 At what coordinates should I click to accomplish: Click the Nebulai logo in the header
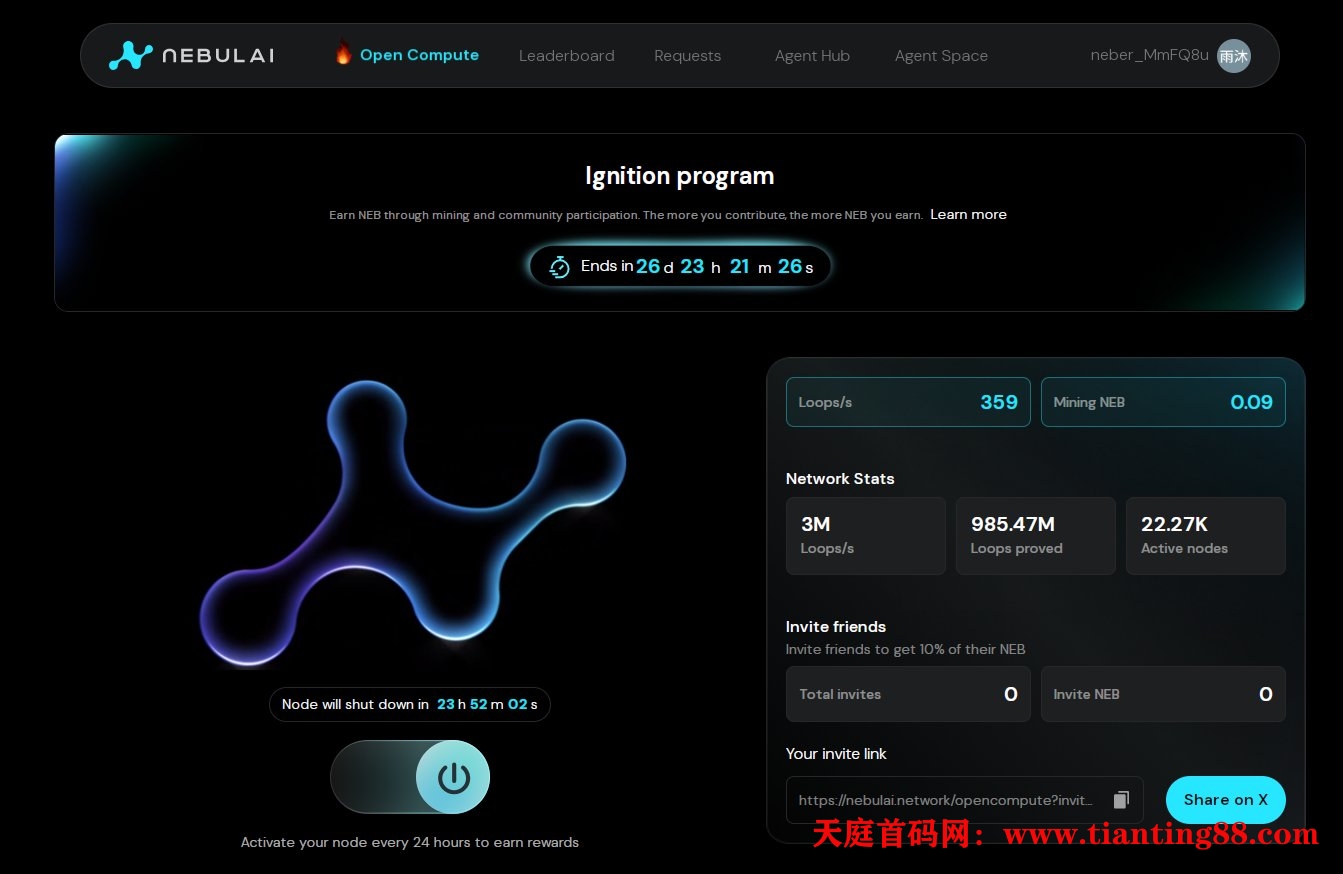point(191,56)
